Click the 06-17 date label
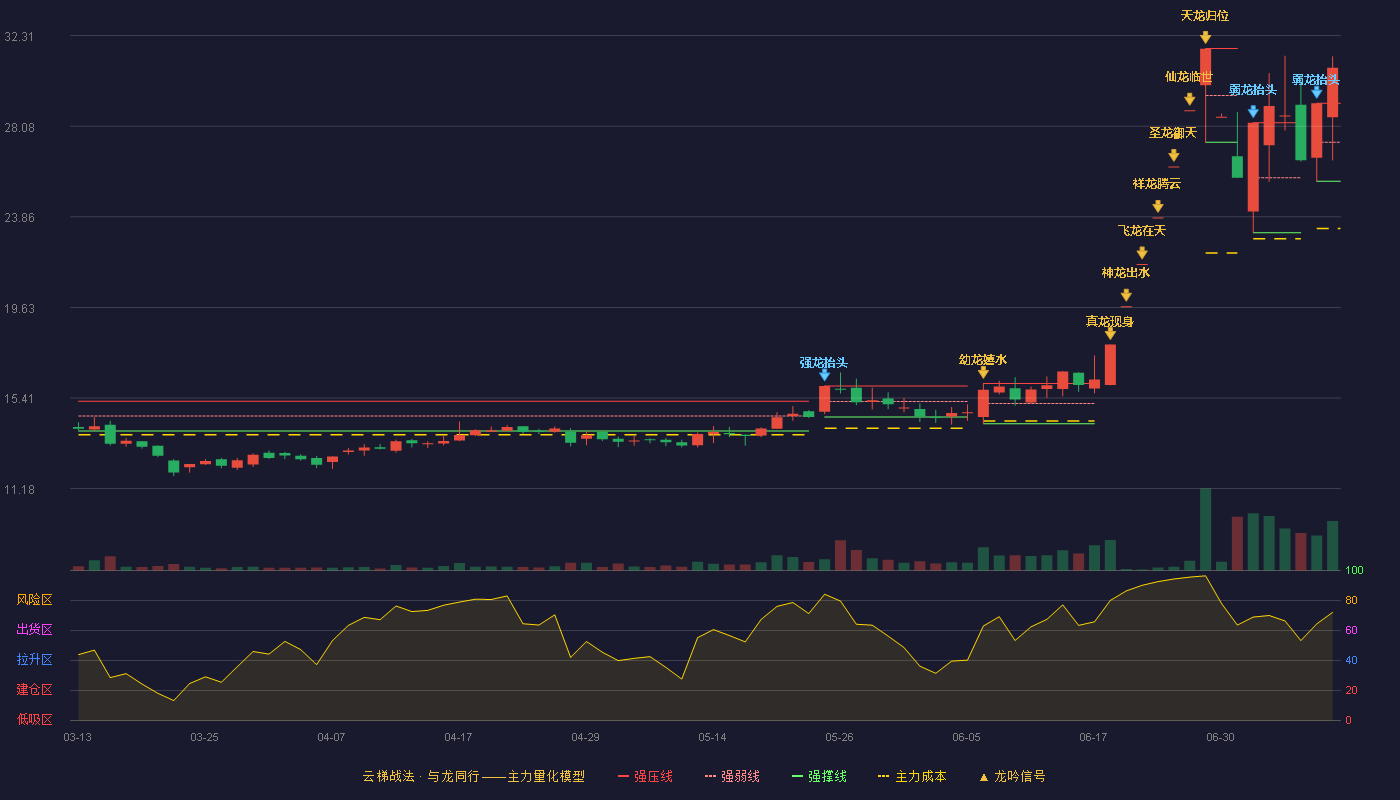 (x=1093, y=737)
